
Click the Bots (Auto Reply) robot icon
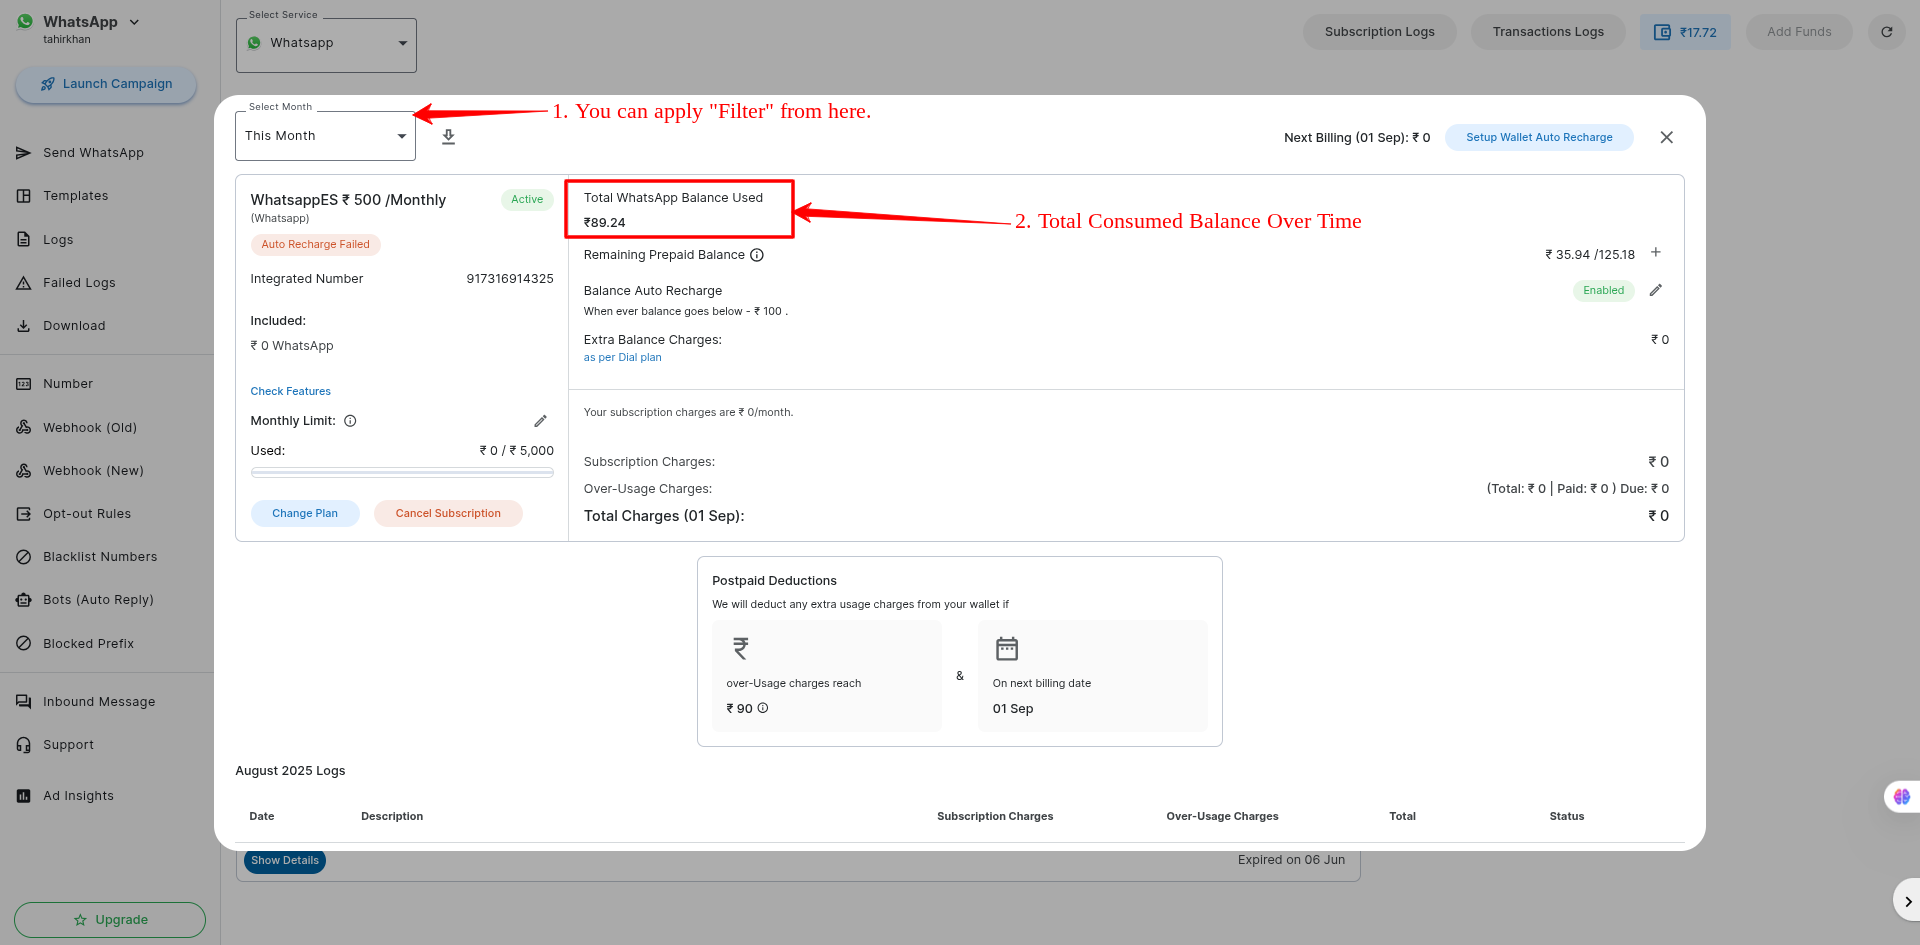23,600
